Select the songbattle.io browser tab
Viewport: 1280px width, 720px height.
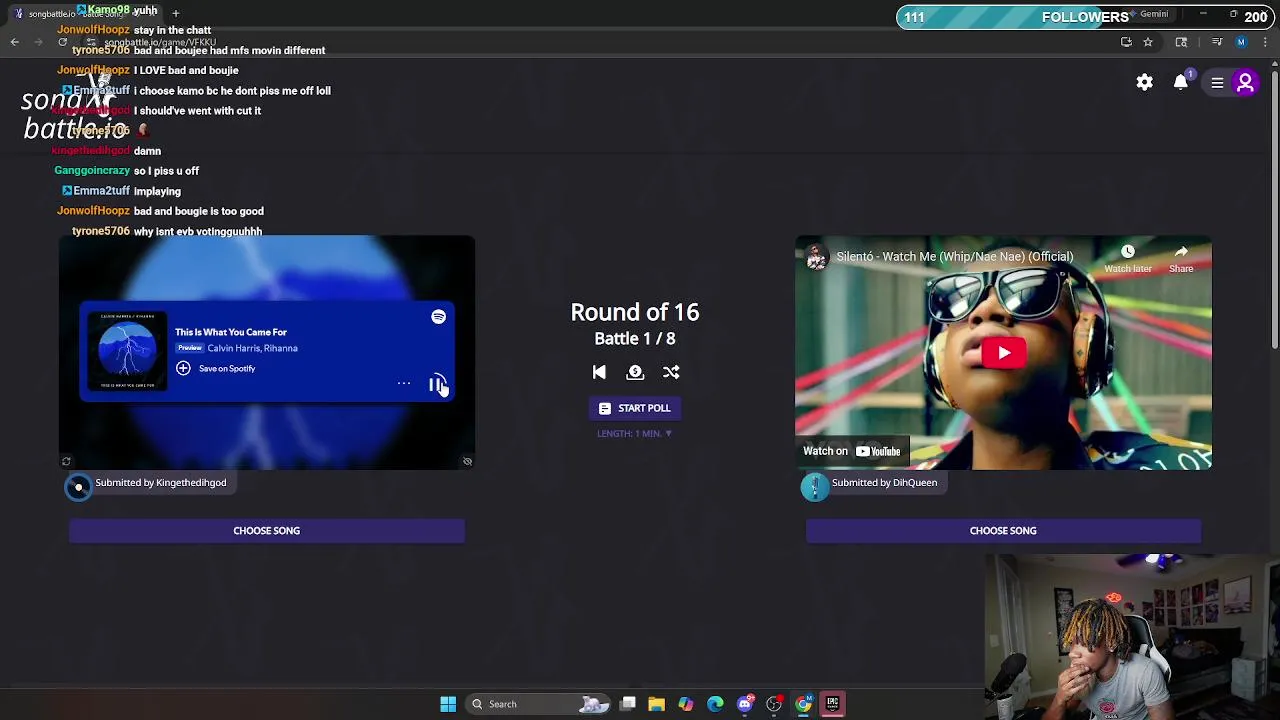click(84, 13)
